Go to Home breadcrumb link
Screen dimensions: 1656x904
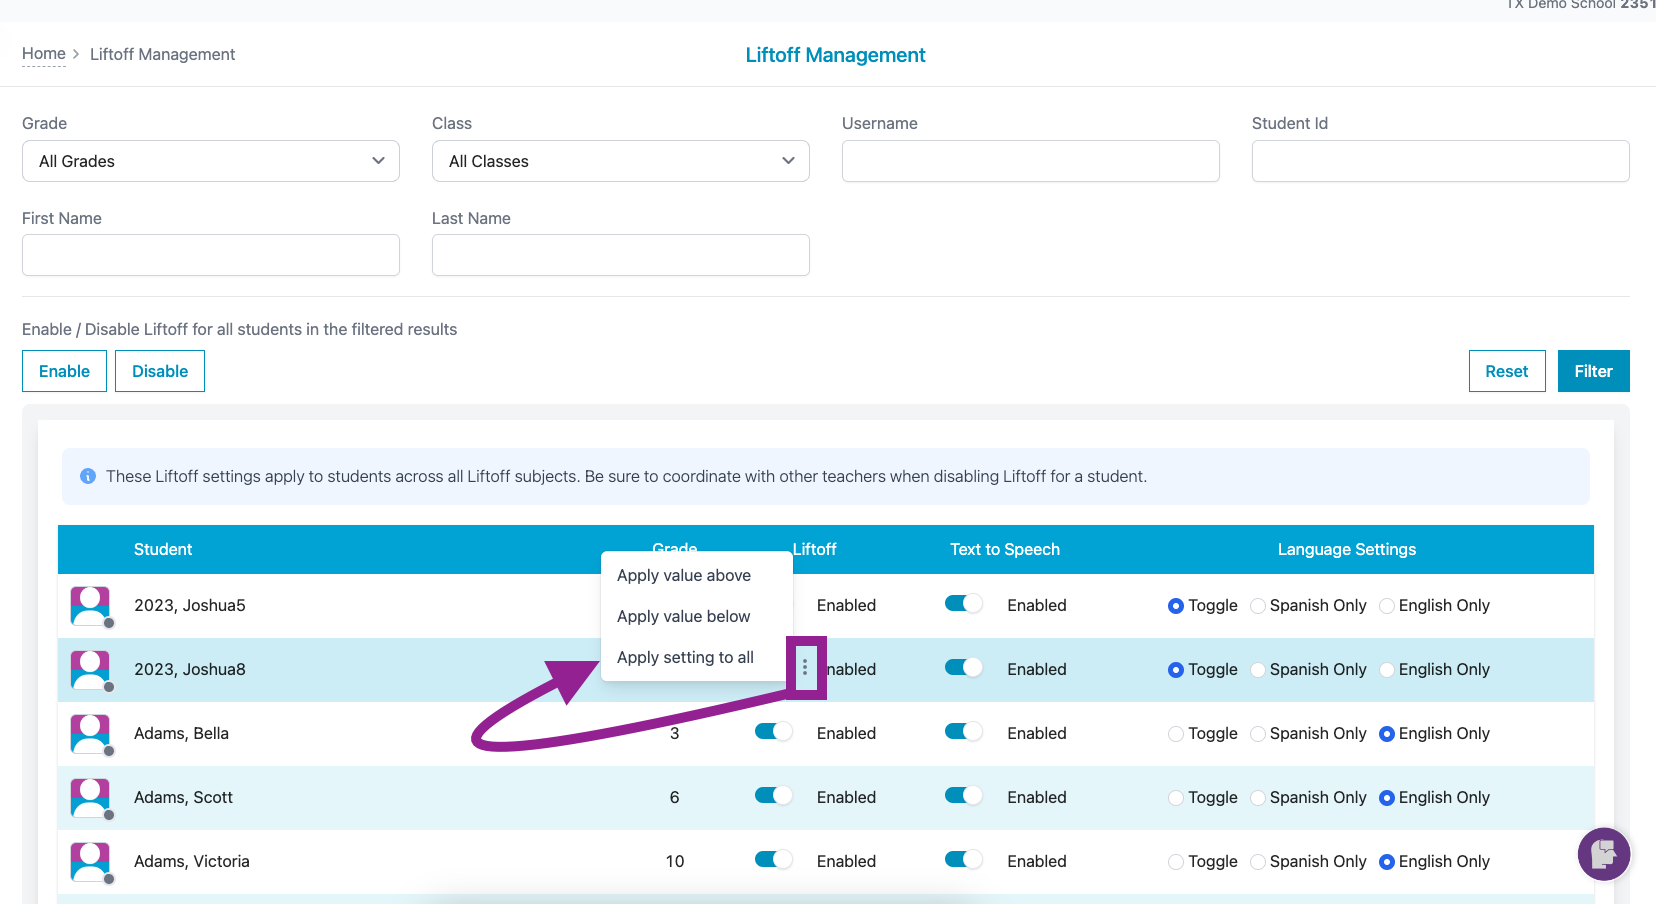pyautogui.click(x=44, y=54)
